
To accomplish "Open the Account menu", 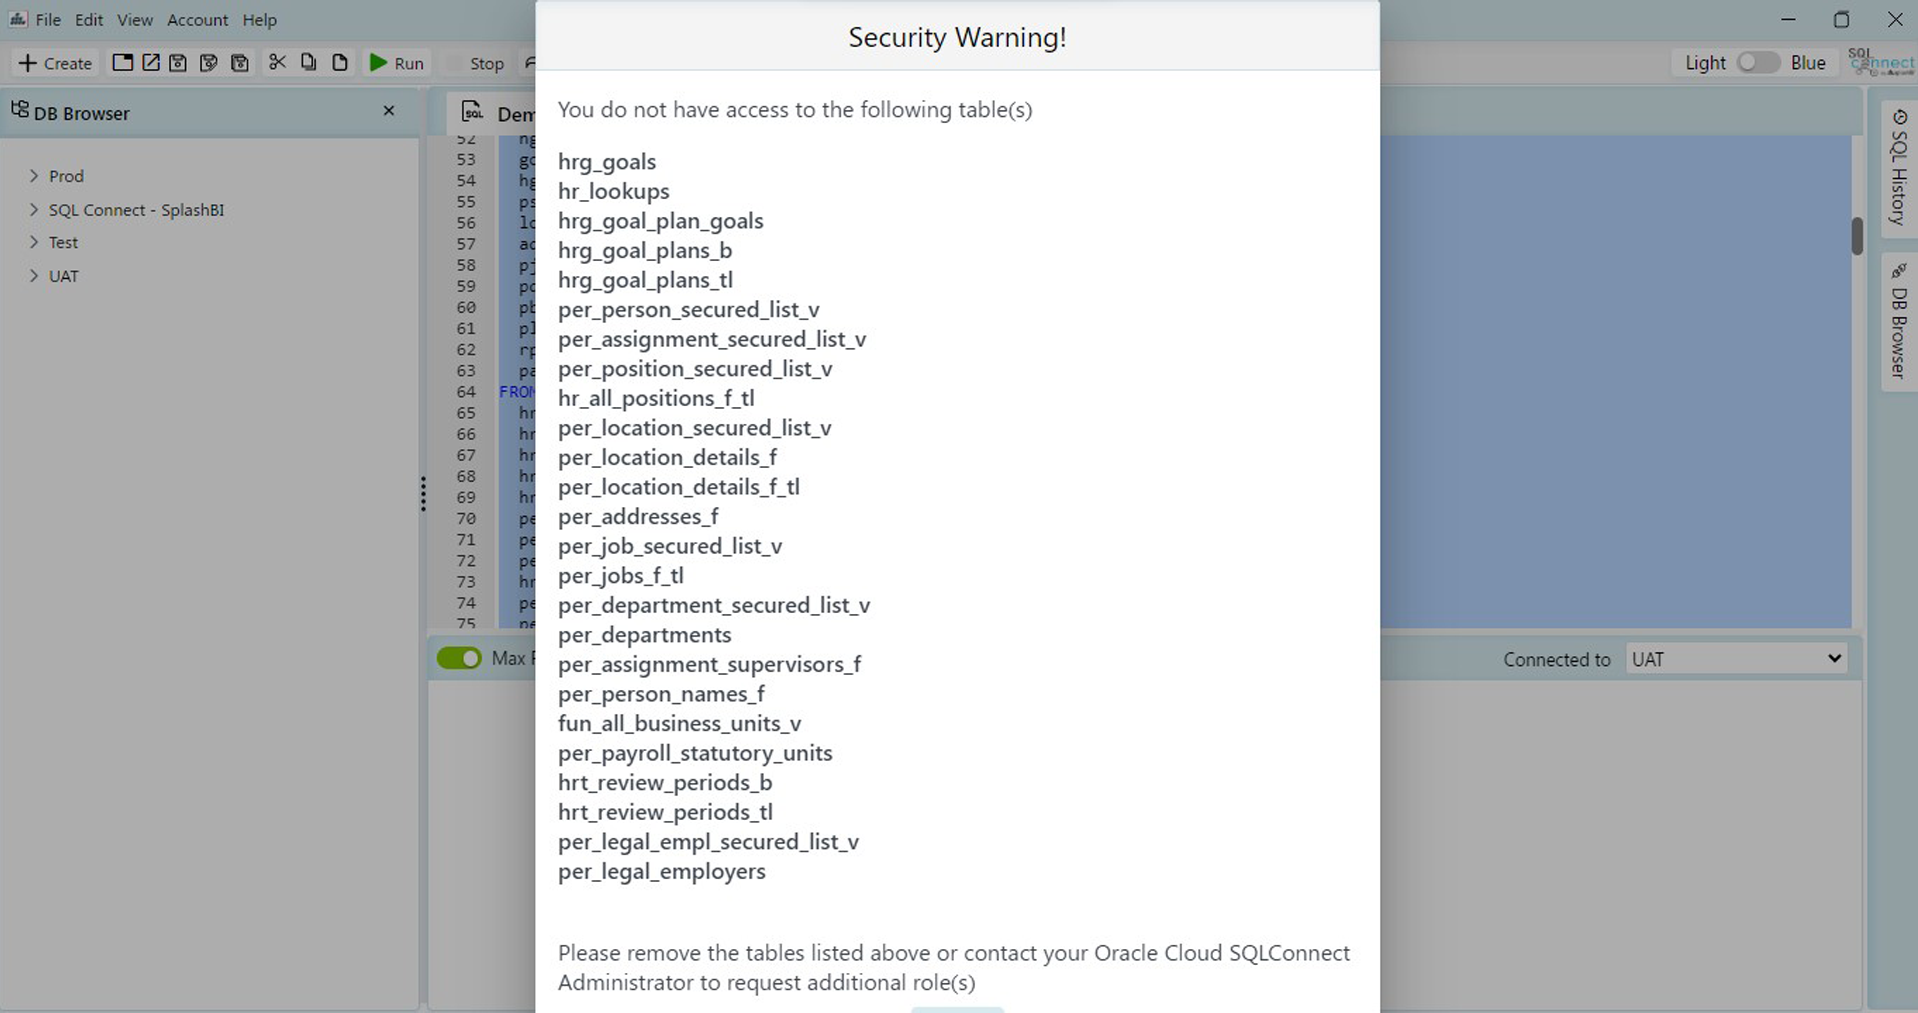I will (197, 19).
